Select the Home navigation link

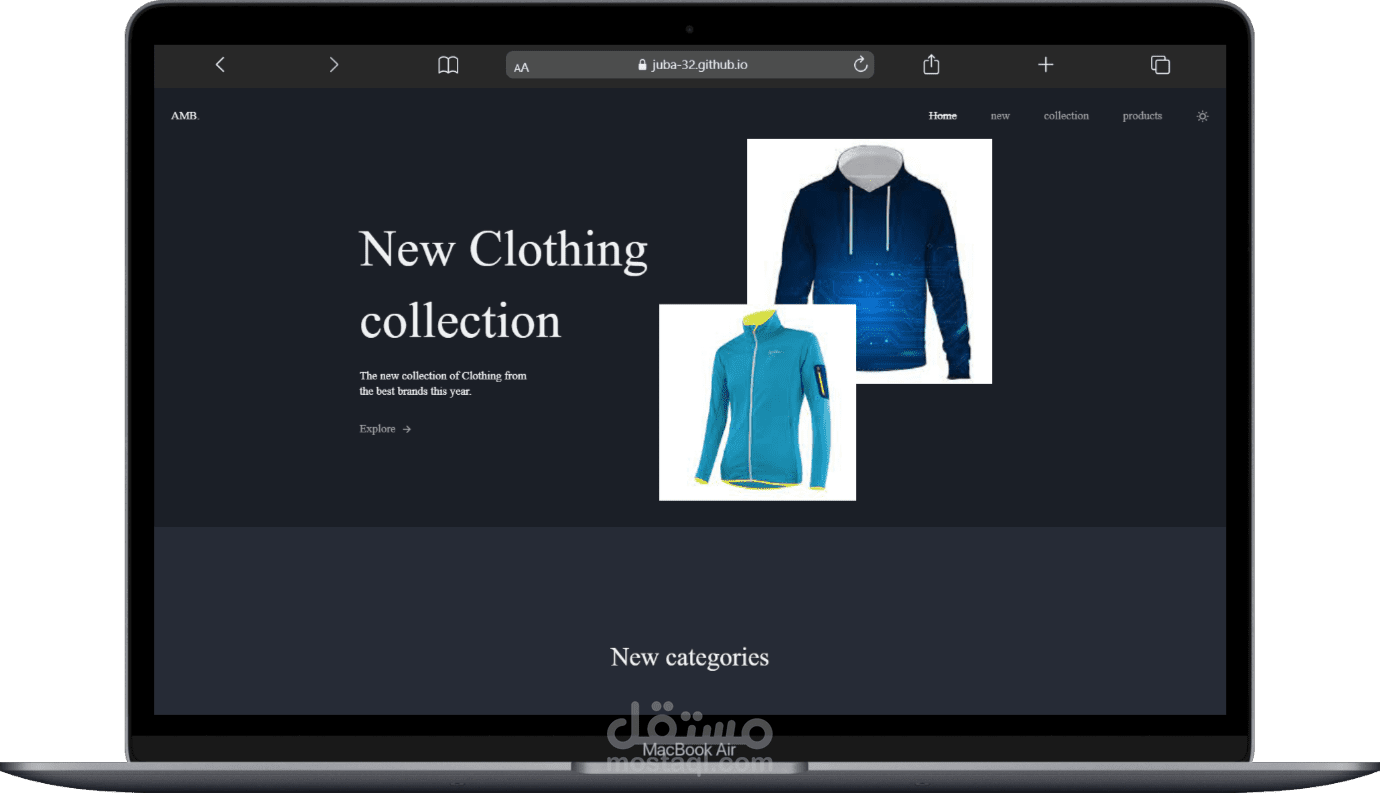[x=942, y=116]
